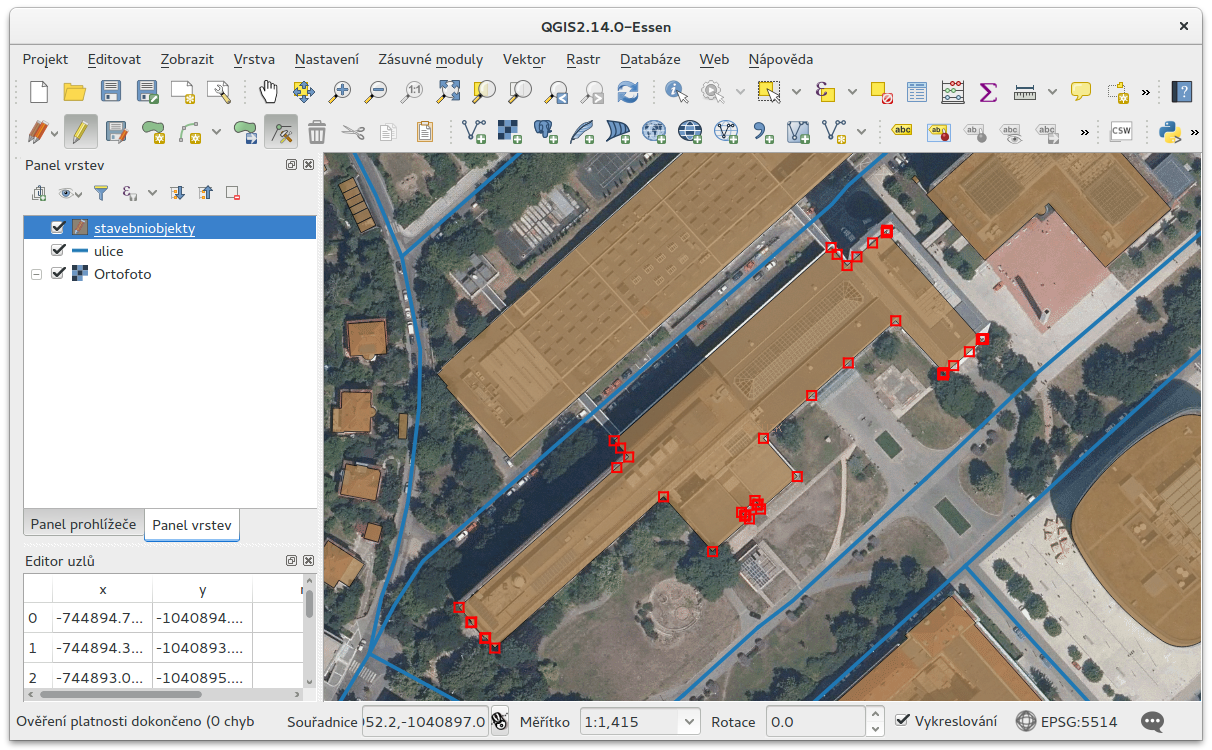Expand the hidden label toolbar items
Image resolution: width=1212 pixels, height=750 pixels.
click(x=1084, y=131)
